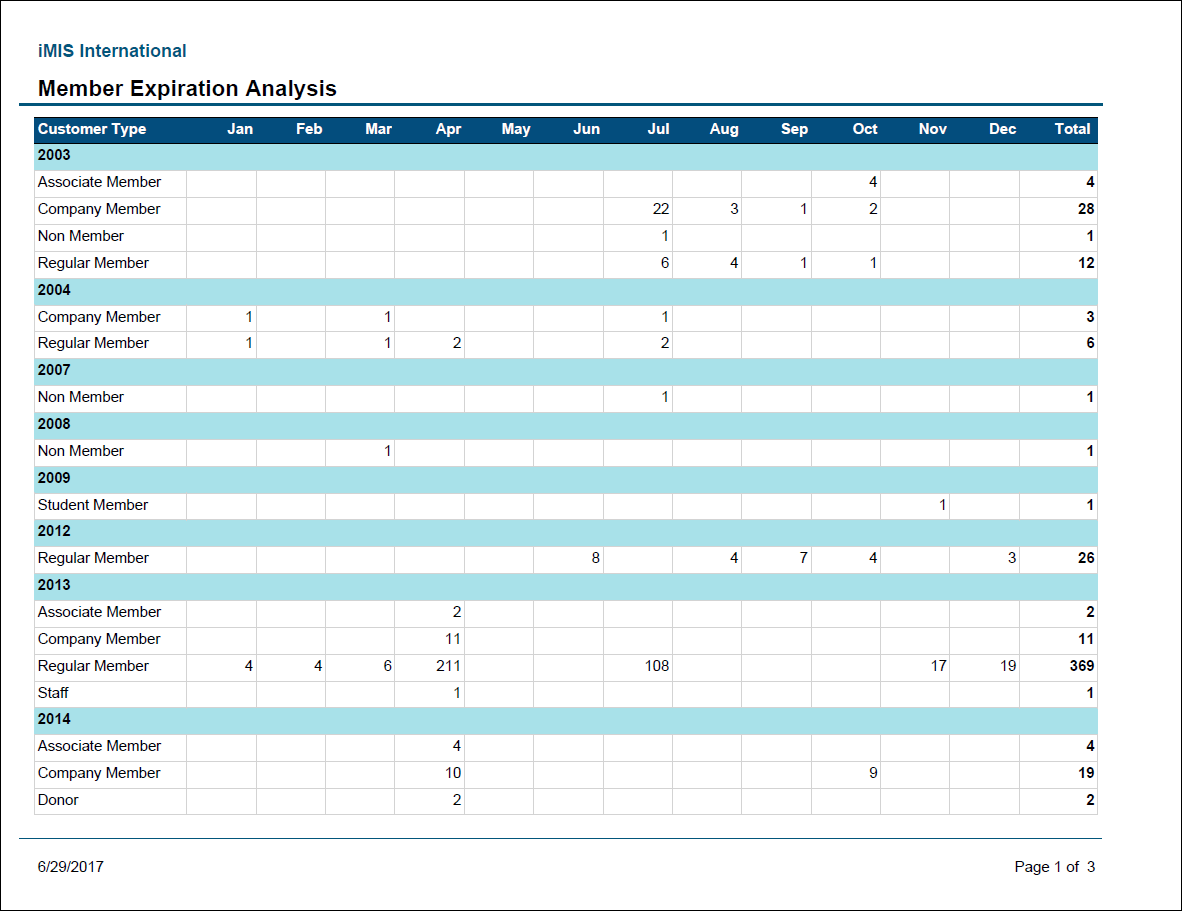Click the Page 1 of 3 footer label
Image resolution: width=1182 pixels, height=911 pixels.
tap(1053, 867)
